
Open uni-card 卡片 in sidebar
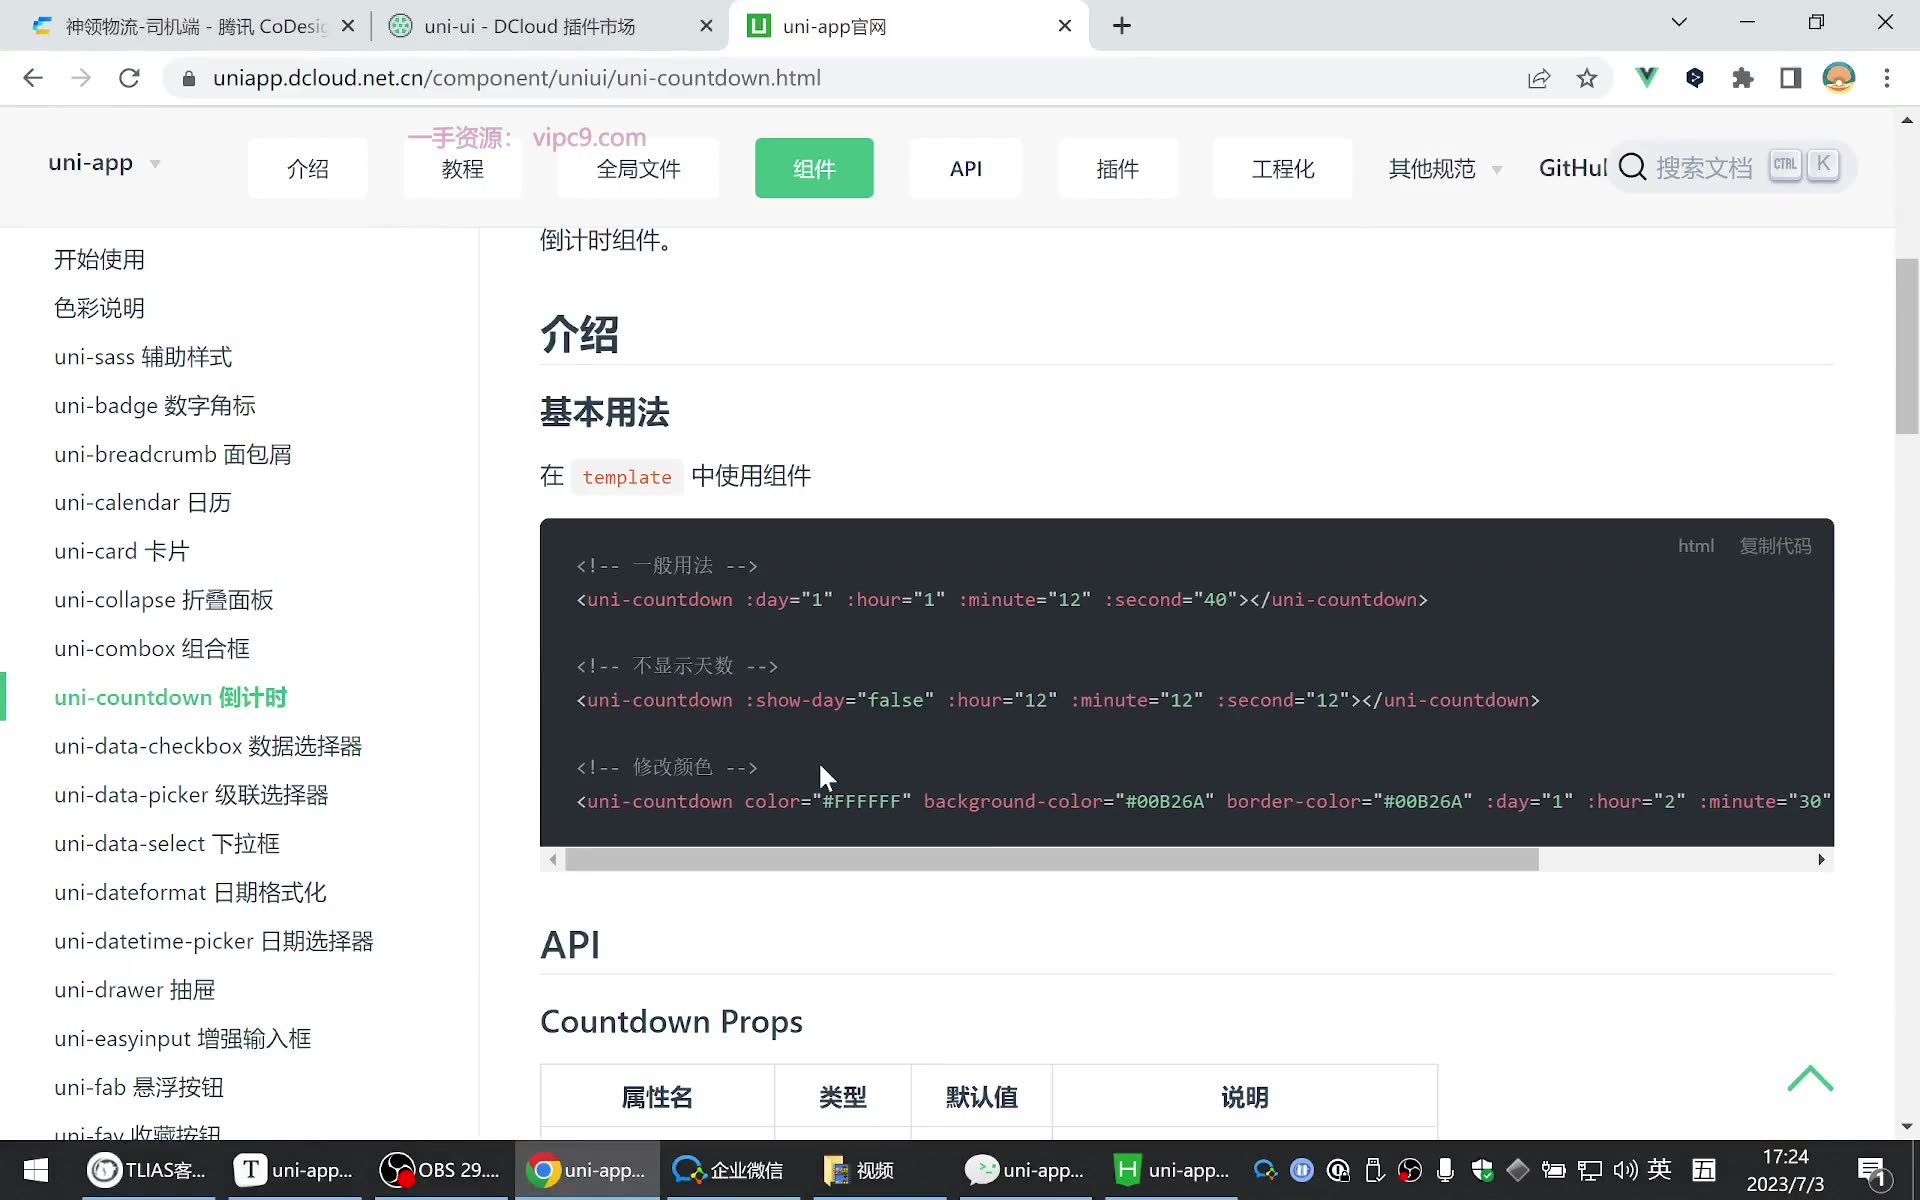coord(121,551)
